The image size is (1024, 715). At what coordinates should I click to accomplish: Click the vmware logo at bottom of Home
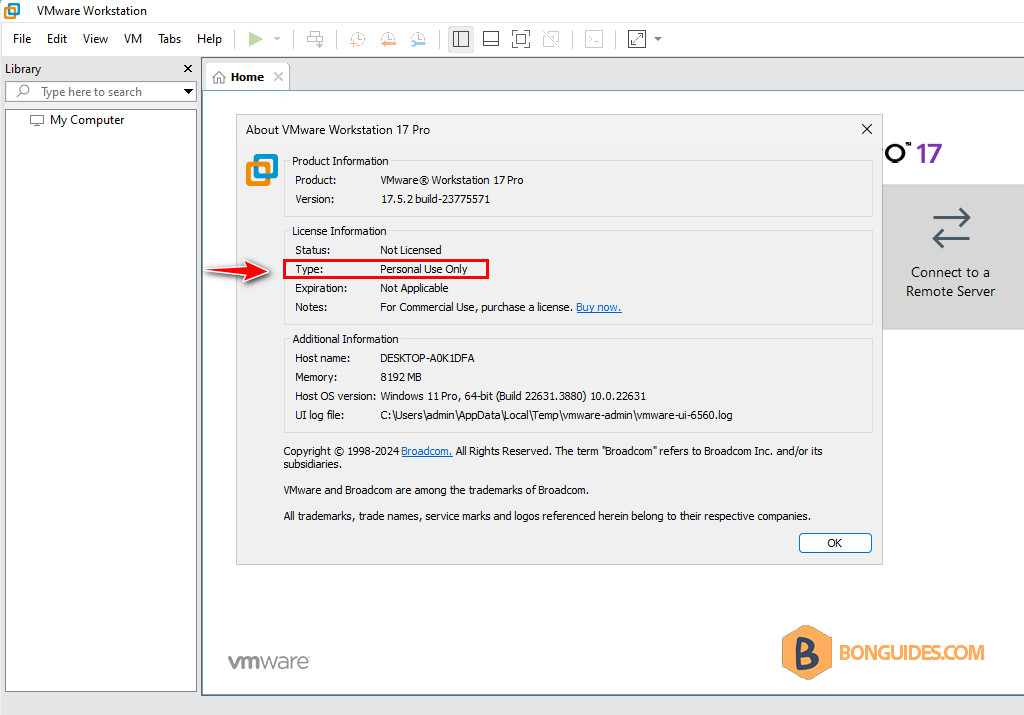[x=268, y=661]
